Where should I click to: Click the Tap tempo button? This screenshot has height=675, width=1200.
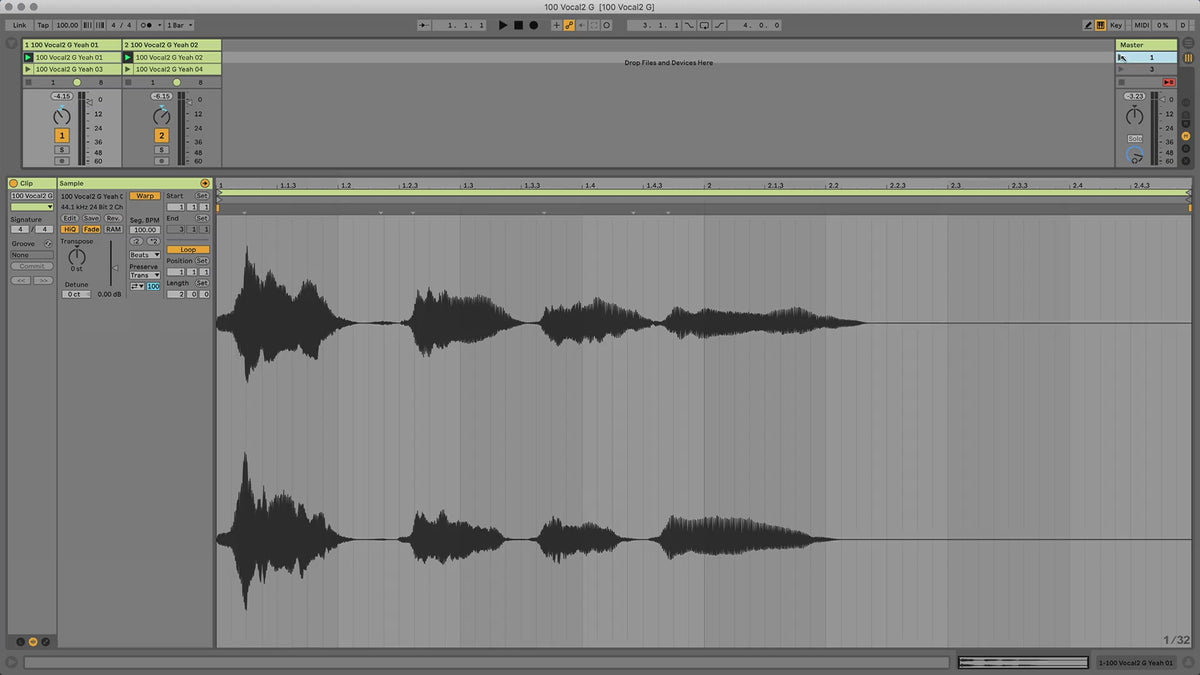click(x=43, y=25)
